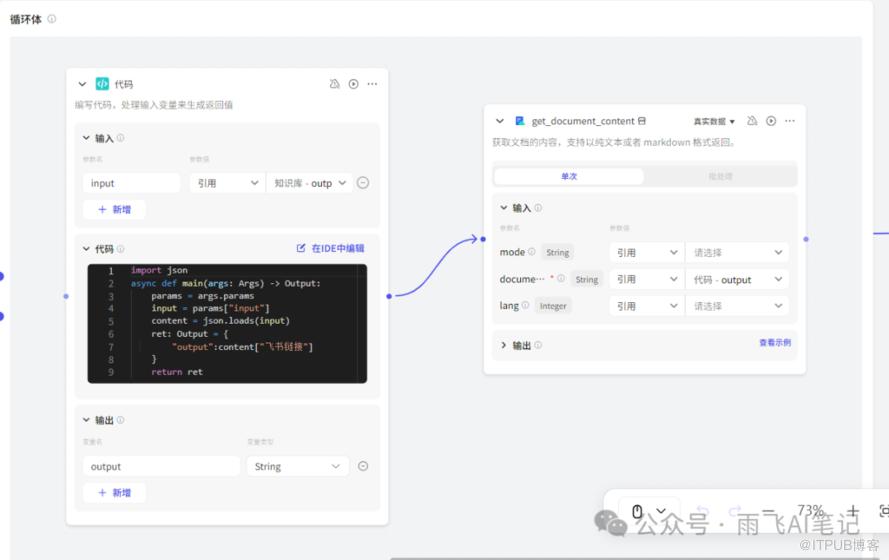The width and height of the screenshot is (889, 560).
Task: Open 引用 dropdown in the lang row
Action: [x=646, y=306]
